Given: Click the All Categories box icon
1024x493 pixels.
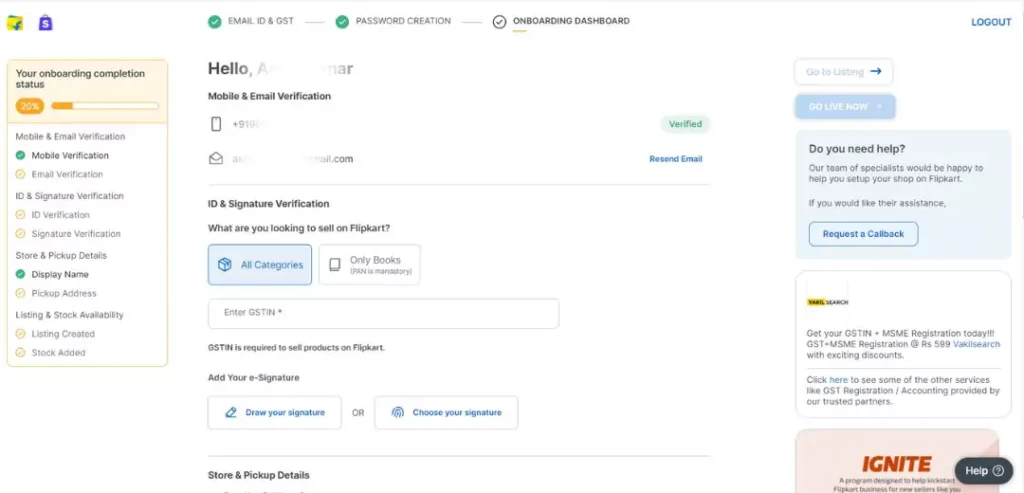Looking at the screenshot, I should pos(225,264).
